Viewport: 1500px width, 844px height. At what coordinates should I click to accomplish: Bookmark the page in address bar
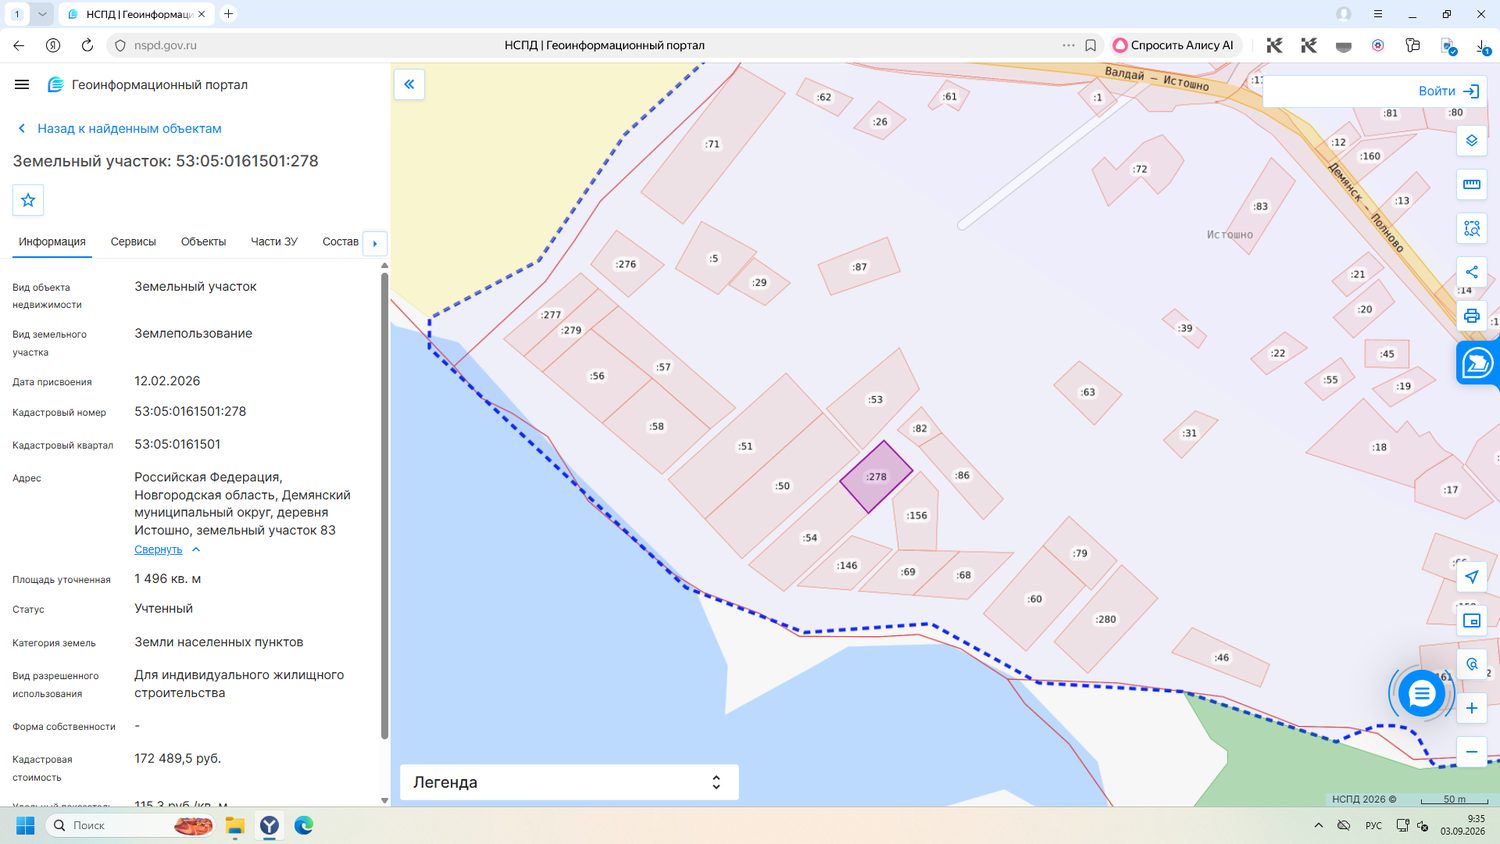[1090, 45]
